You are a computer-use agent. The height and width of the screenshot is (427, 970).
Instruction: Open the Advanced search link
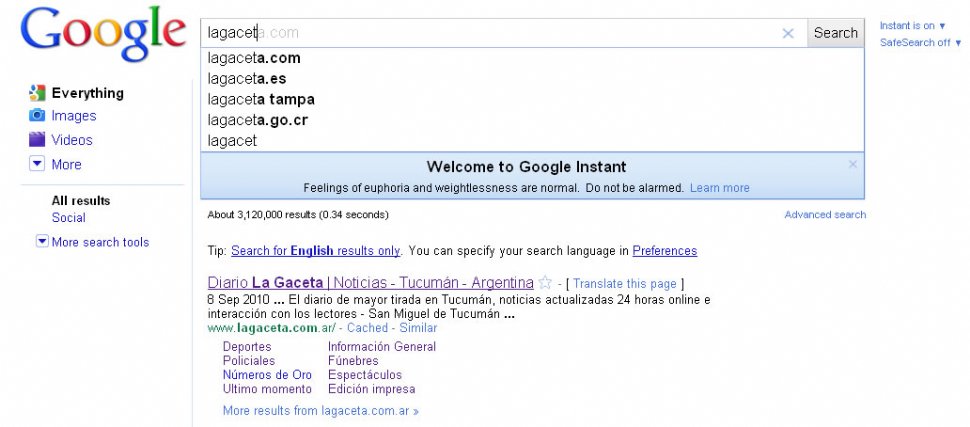(825, 215)
